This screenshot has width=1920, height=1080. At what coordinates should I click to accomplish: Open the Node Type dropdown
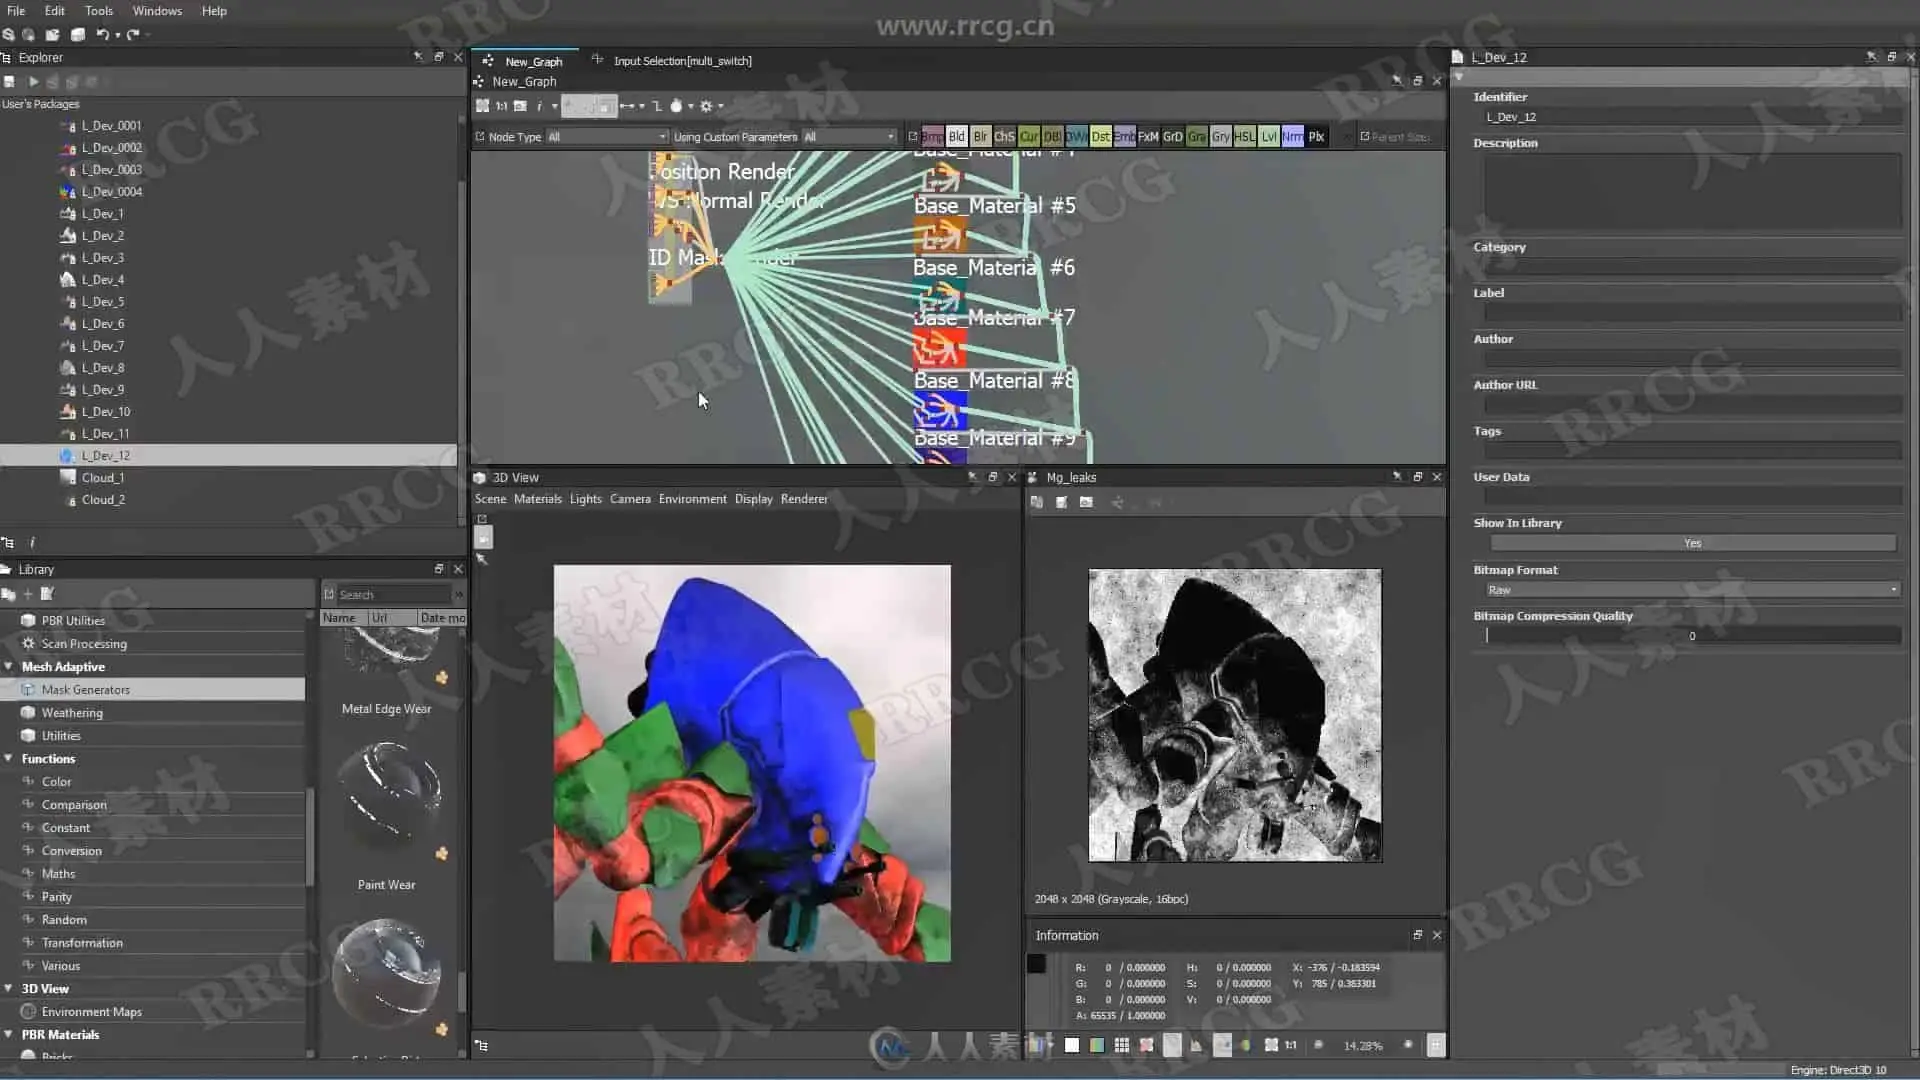[x=606, y=137]
